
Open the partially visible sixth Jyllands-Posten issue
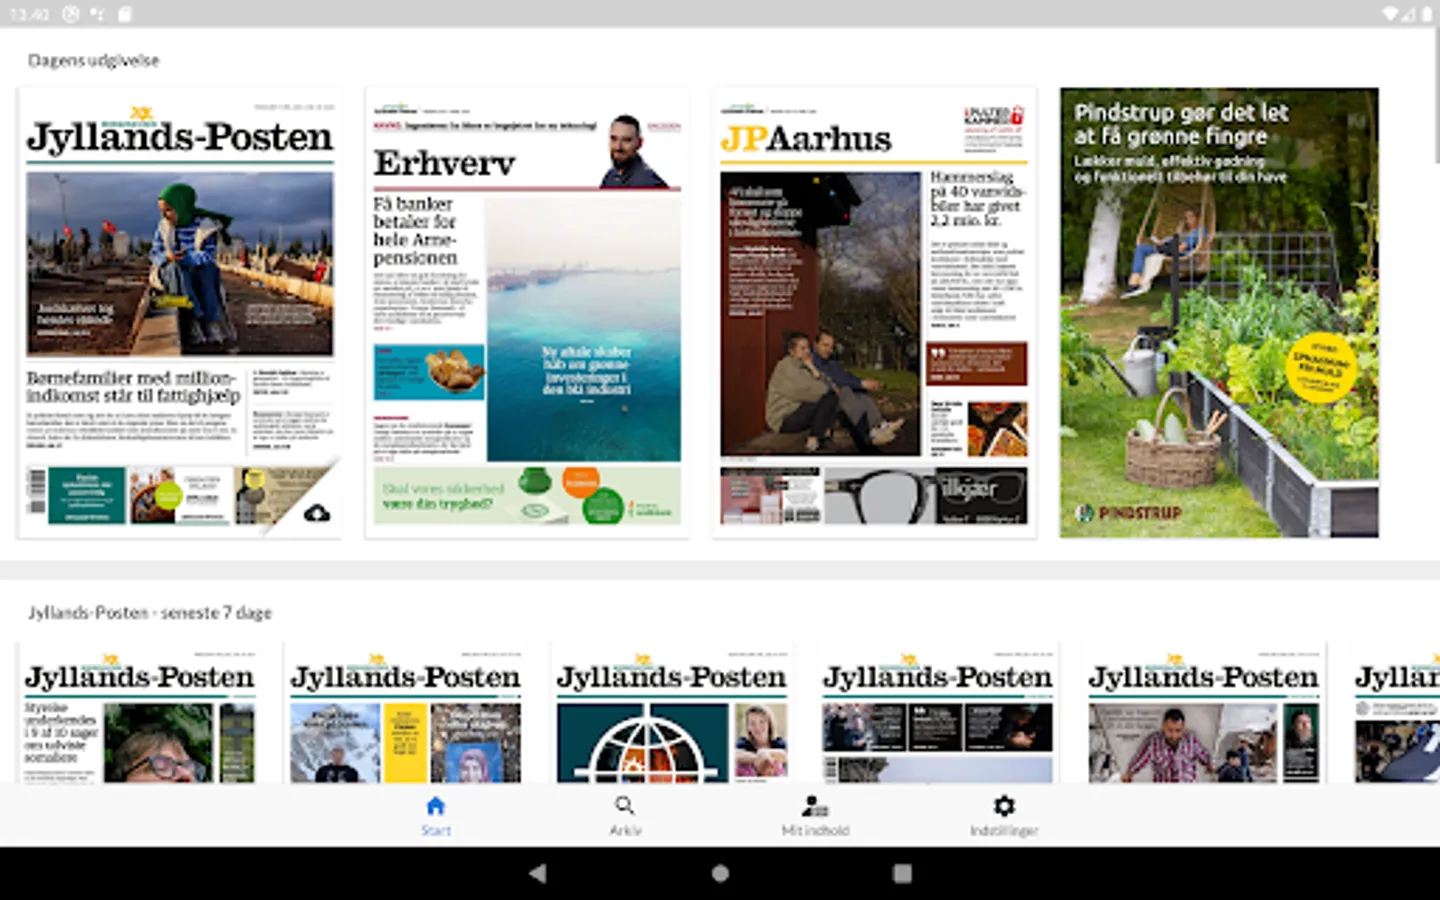(x=1395, y=713)
